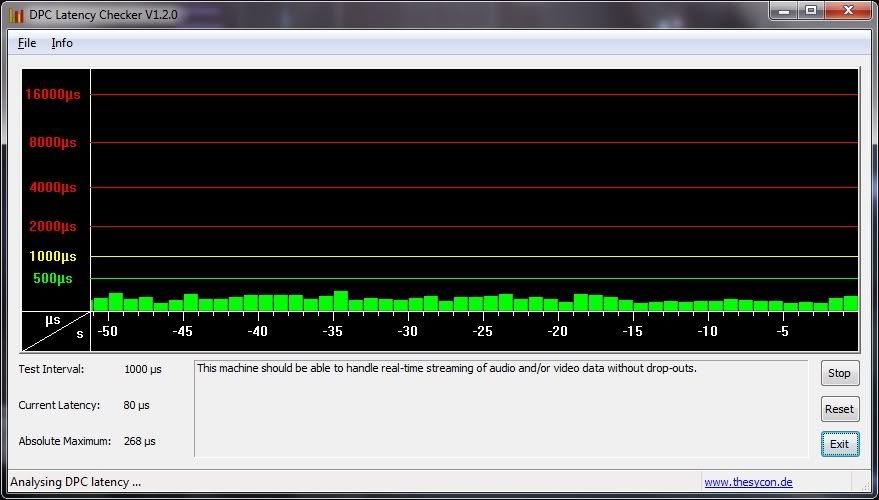Open the Info menu
879x500 pixels.
click(x=62, y=43)
